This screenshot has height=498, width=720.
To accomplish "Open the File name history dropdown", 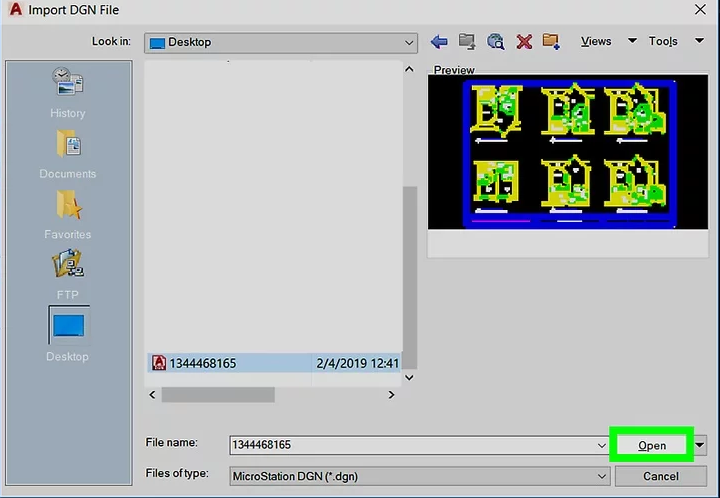I will click(599, 444).
